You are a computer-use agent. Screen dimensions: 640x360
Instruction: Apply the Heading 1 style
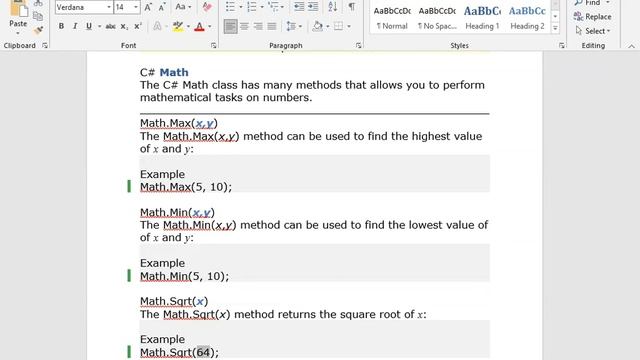click(482, 18)
